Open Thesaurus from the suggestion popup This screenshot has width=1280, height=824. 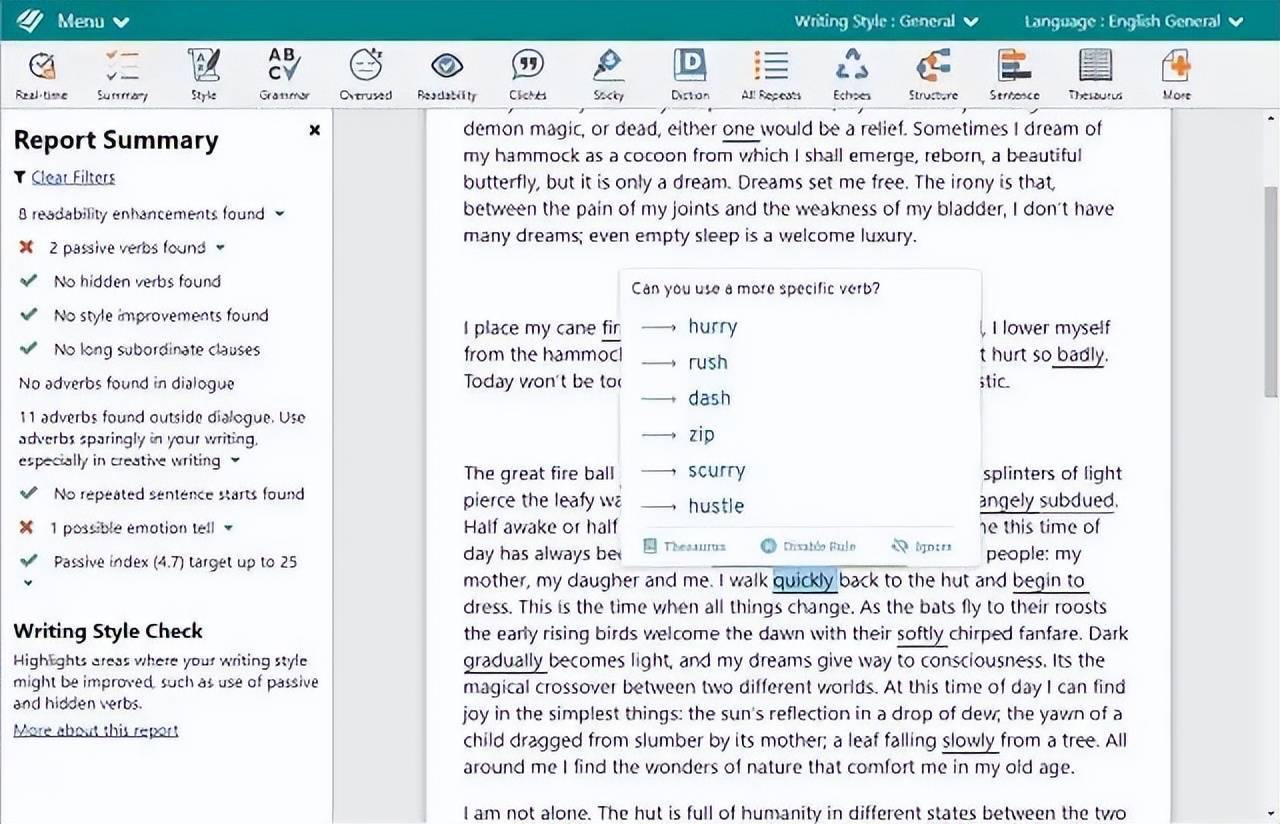coord(685,546)
